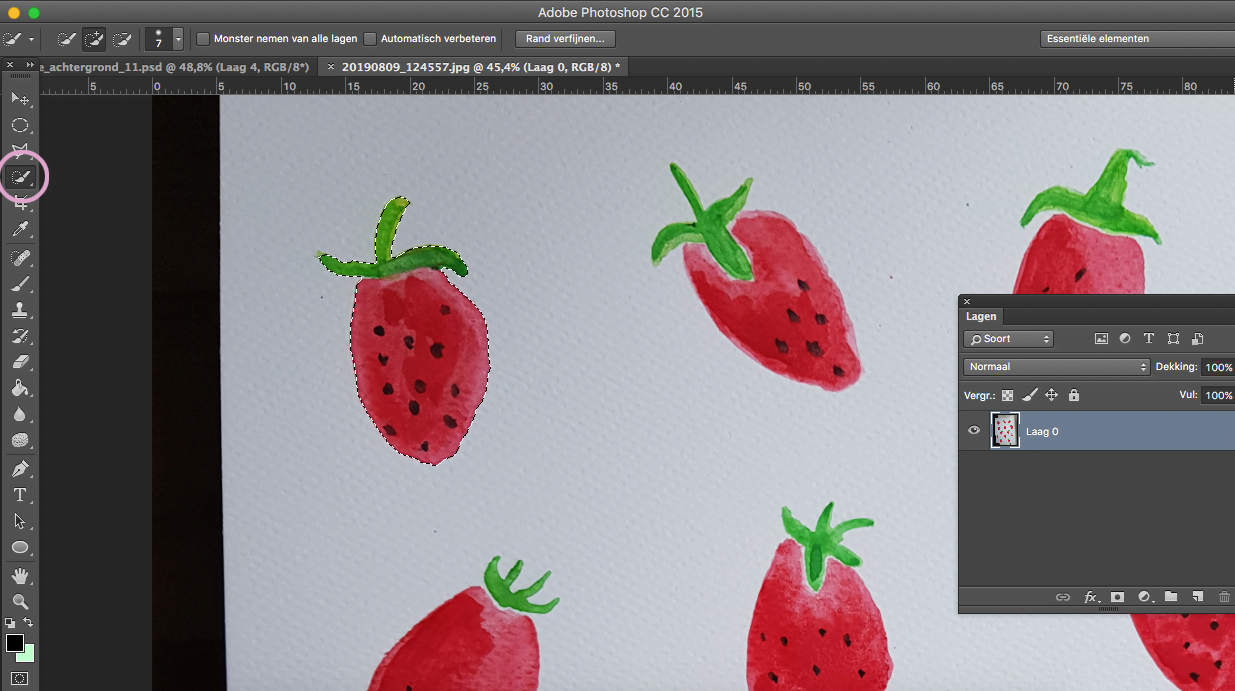Pick the Clone Stamp tool

click(20, 310)
